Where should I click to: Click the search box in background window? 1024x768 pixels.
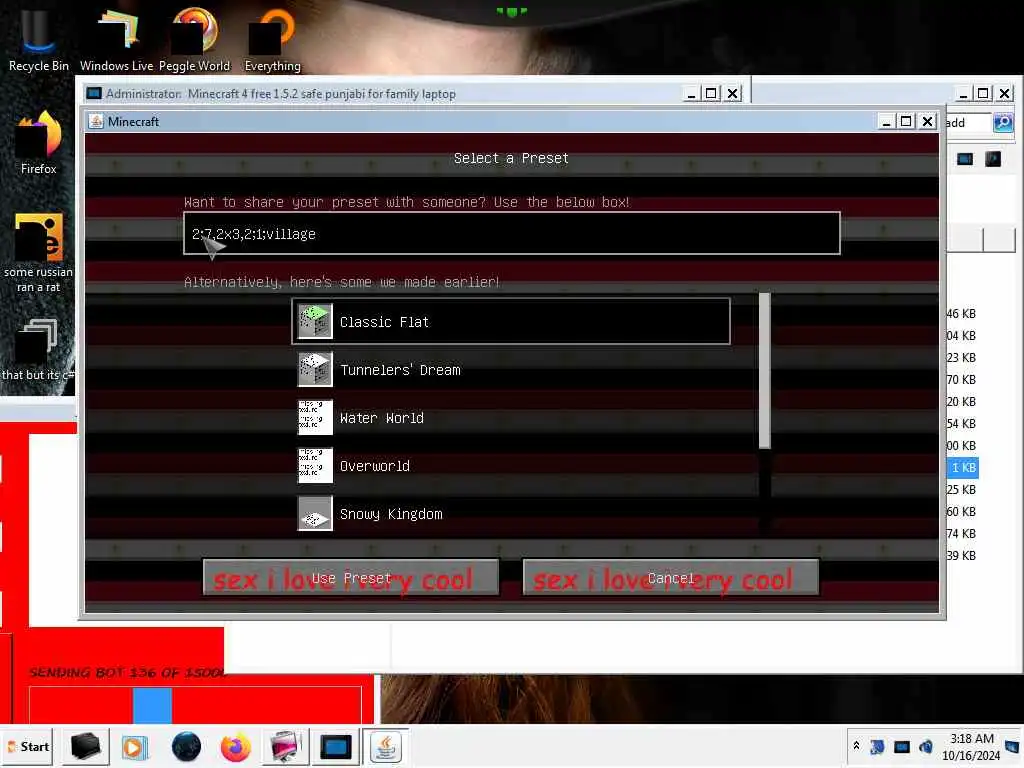968,123
